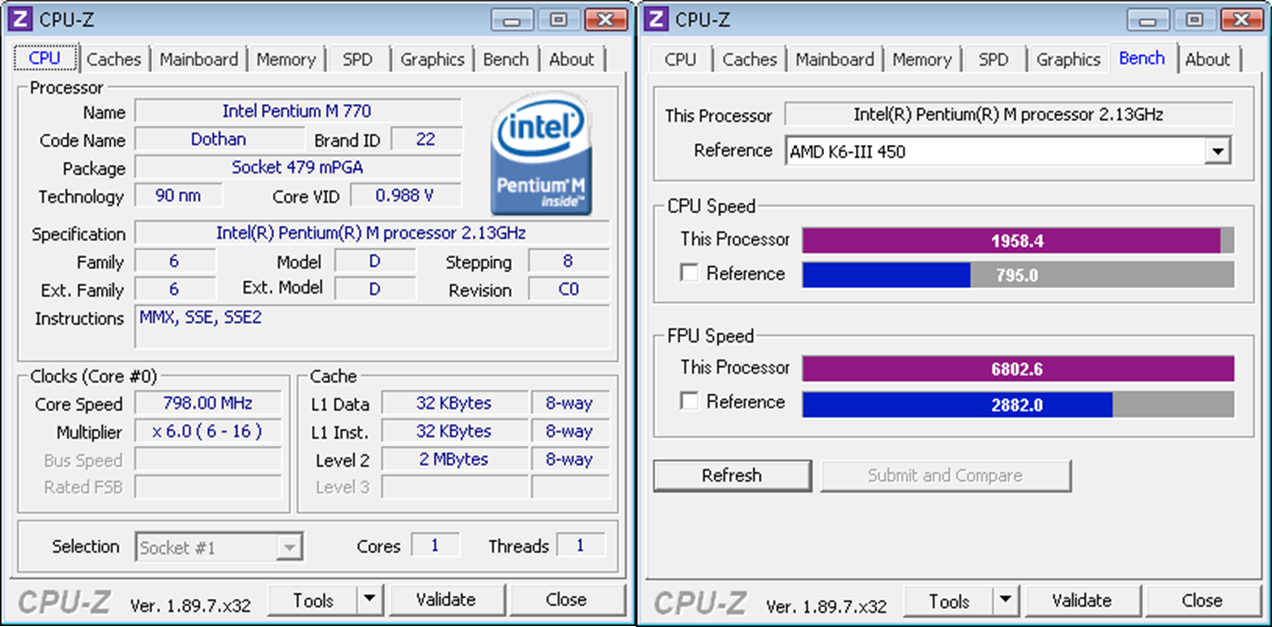Click the Stepping value 8
1272x627 pixels.
(568, 262)
